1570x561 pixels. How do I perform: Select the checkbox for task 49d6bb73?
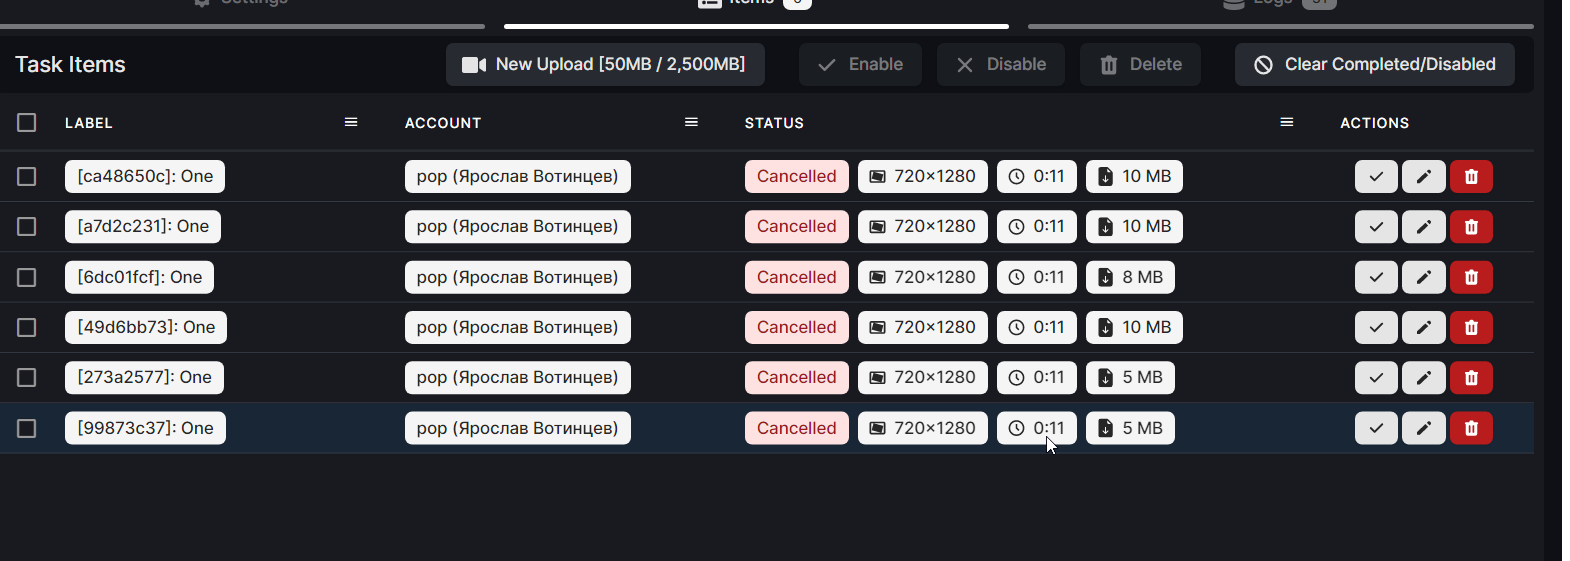point(27,327)
